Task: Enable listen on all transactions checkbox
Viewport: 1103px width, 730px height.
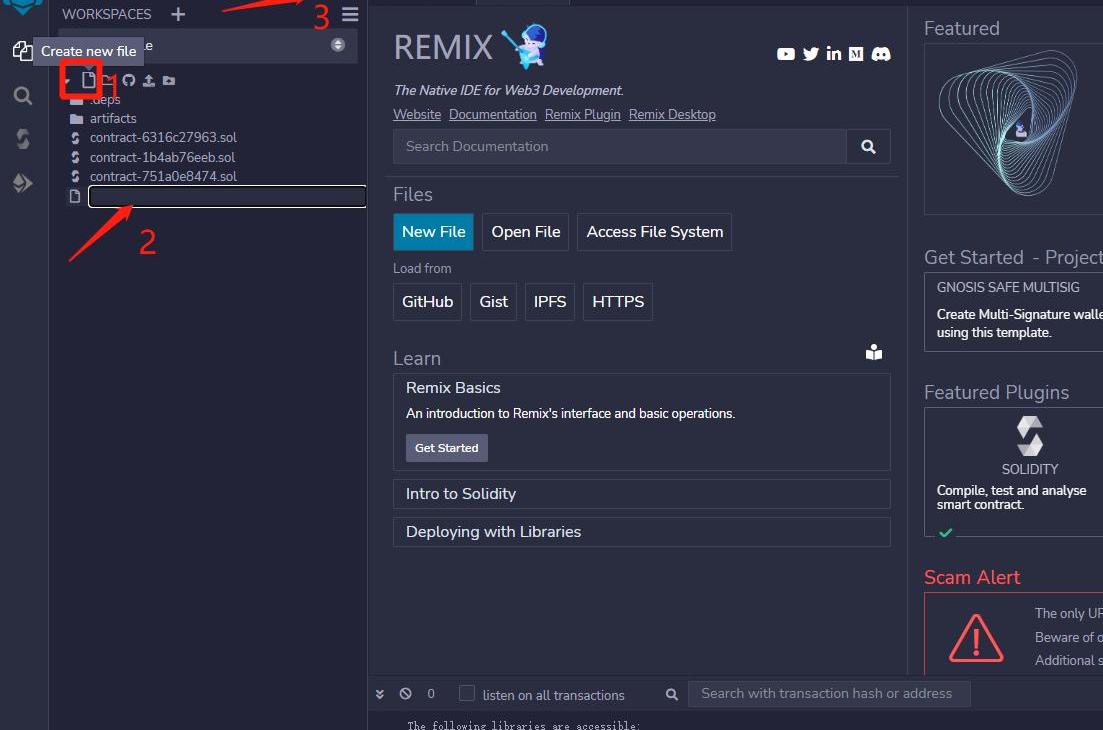Action: [x=466, y=693]
